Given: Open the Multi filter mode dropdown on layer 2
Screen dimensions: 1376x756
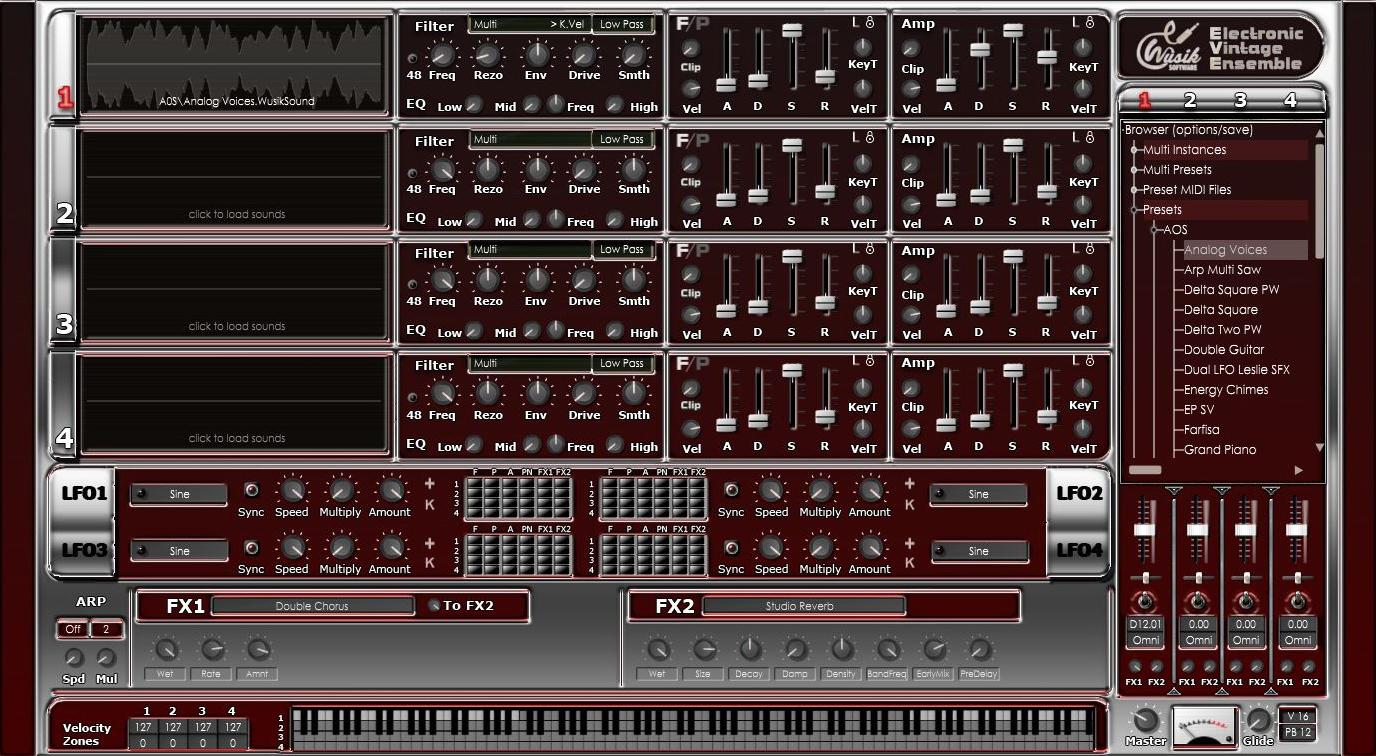Looking at the screenshot, I should pyautogui.click(x=530, y=139).
